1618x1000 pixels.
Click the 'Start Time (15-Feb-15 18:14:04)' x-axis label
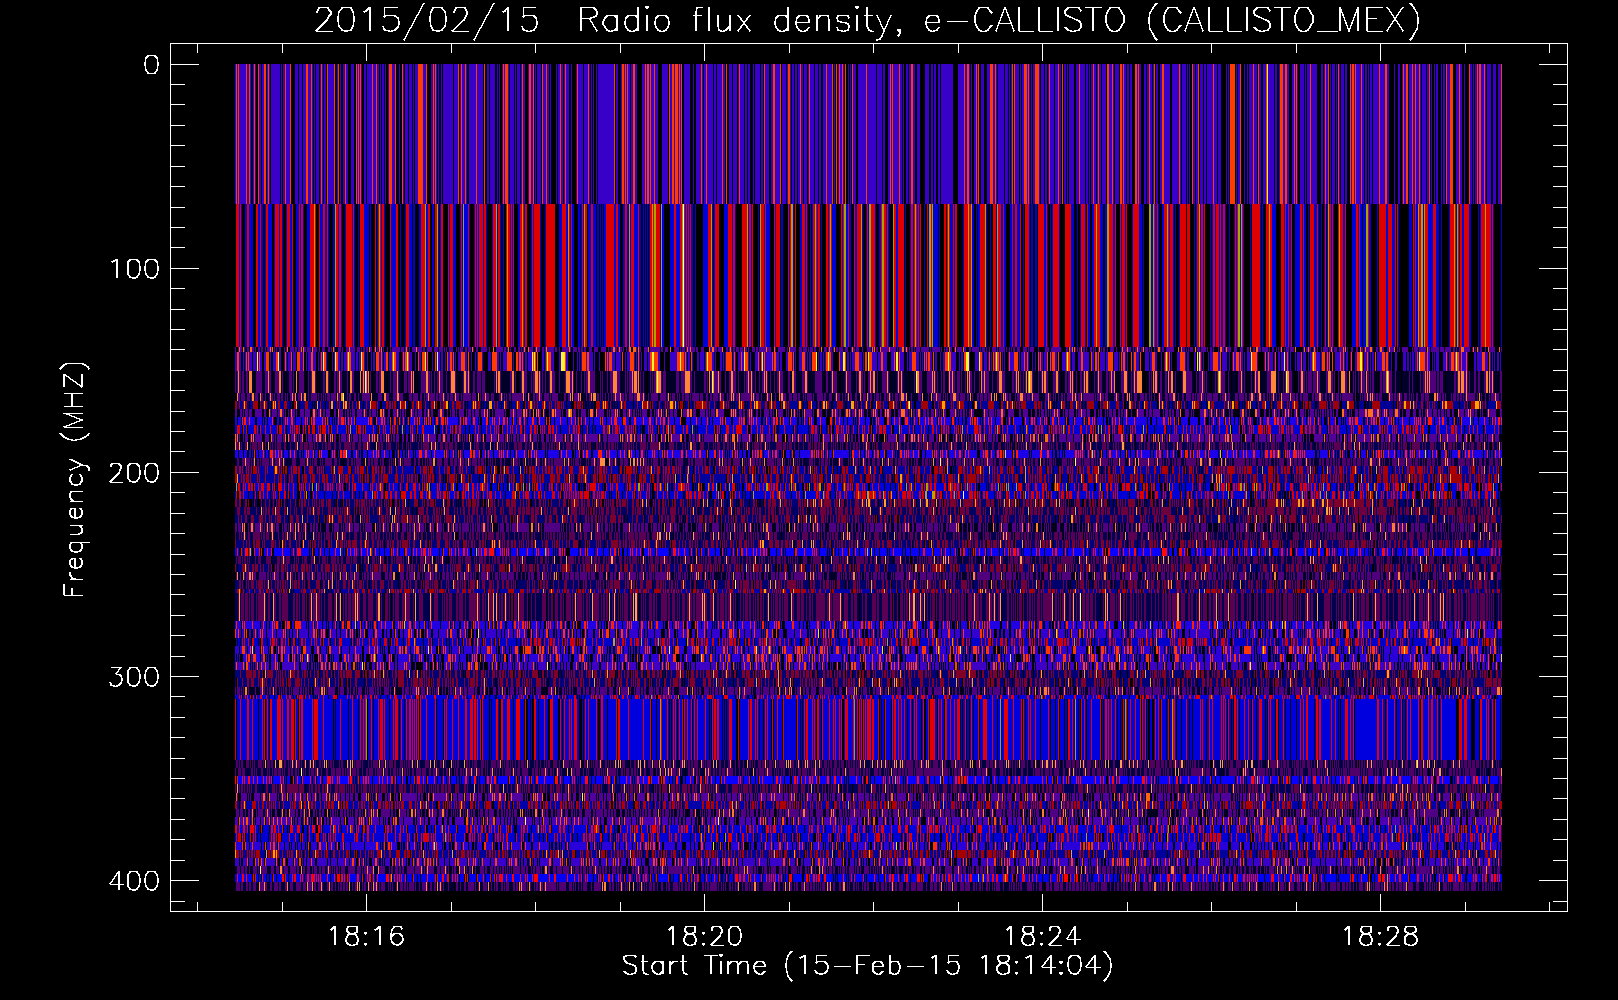point(867,966)
